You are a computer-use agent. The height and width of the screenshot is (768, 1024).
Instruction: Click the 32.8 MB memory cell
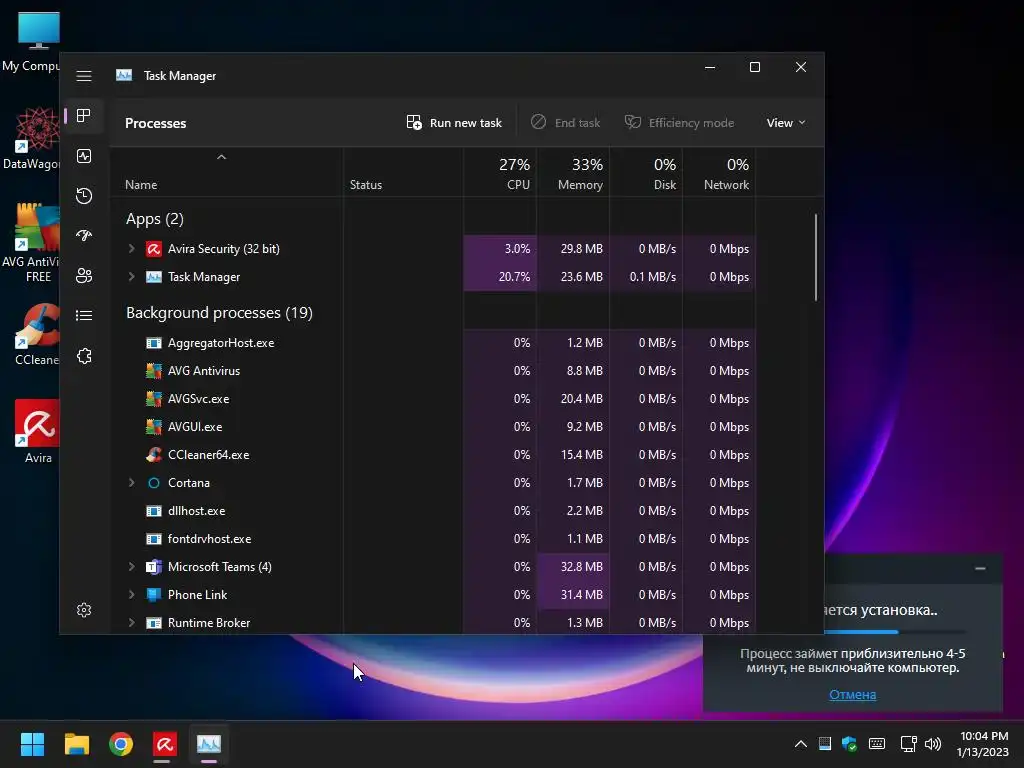point(573,567)
